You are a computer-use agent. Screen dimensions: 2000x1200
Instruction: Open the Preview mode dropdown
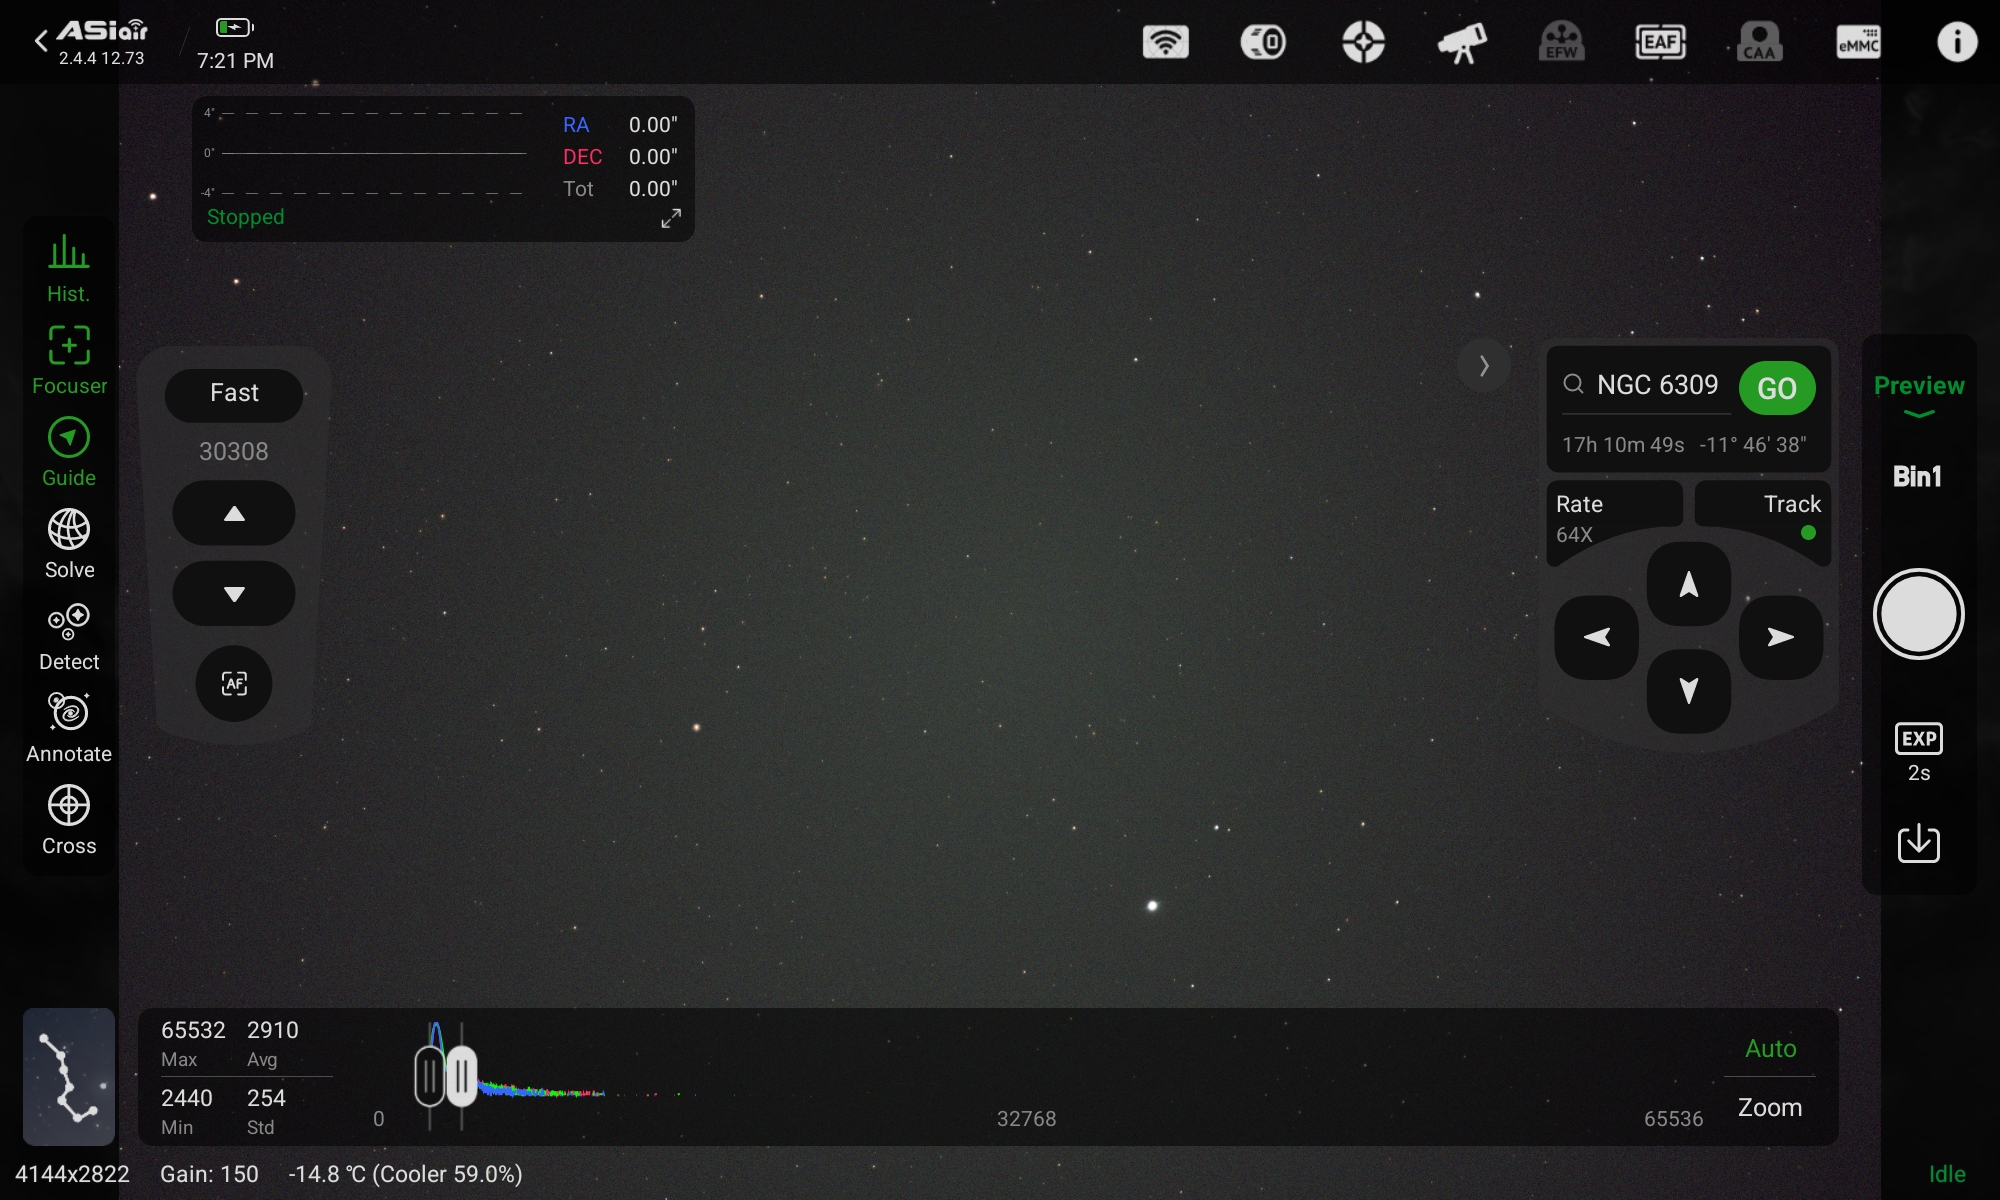click(x=1918, y=395)
